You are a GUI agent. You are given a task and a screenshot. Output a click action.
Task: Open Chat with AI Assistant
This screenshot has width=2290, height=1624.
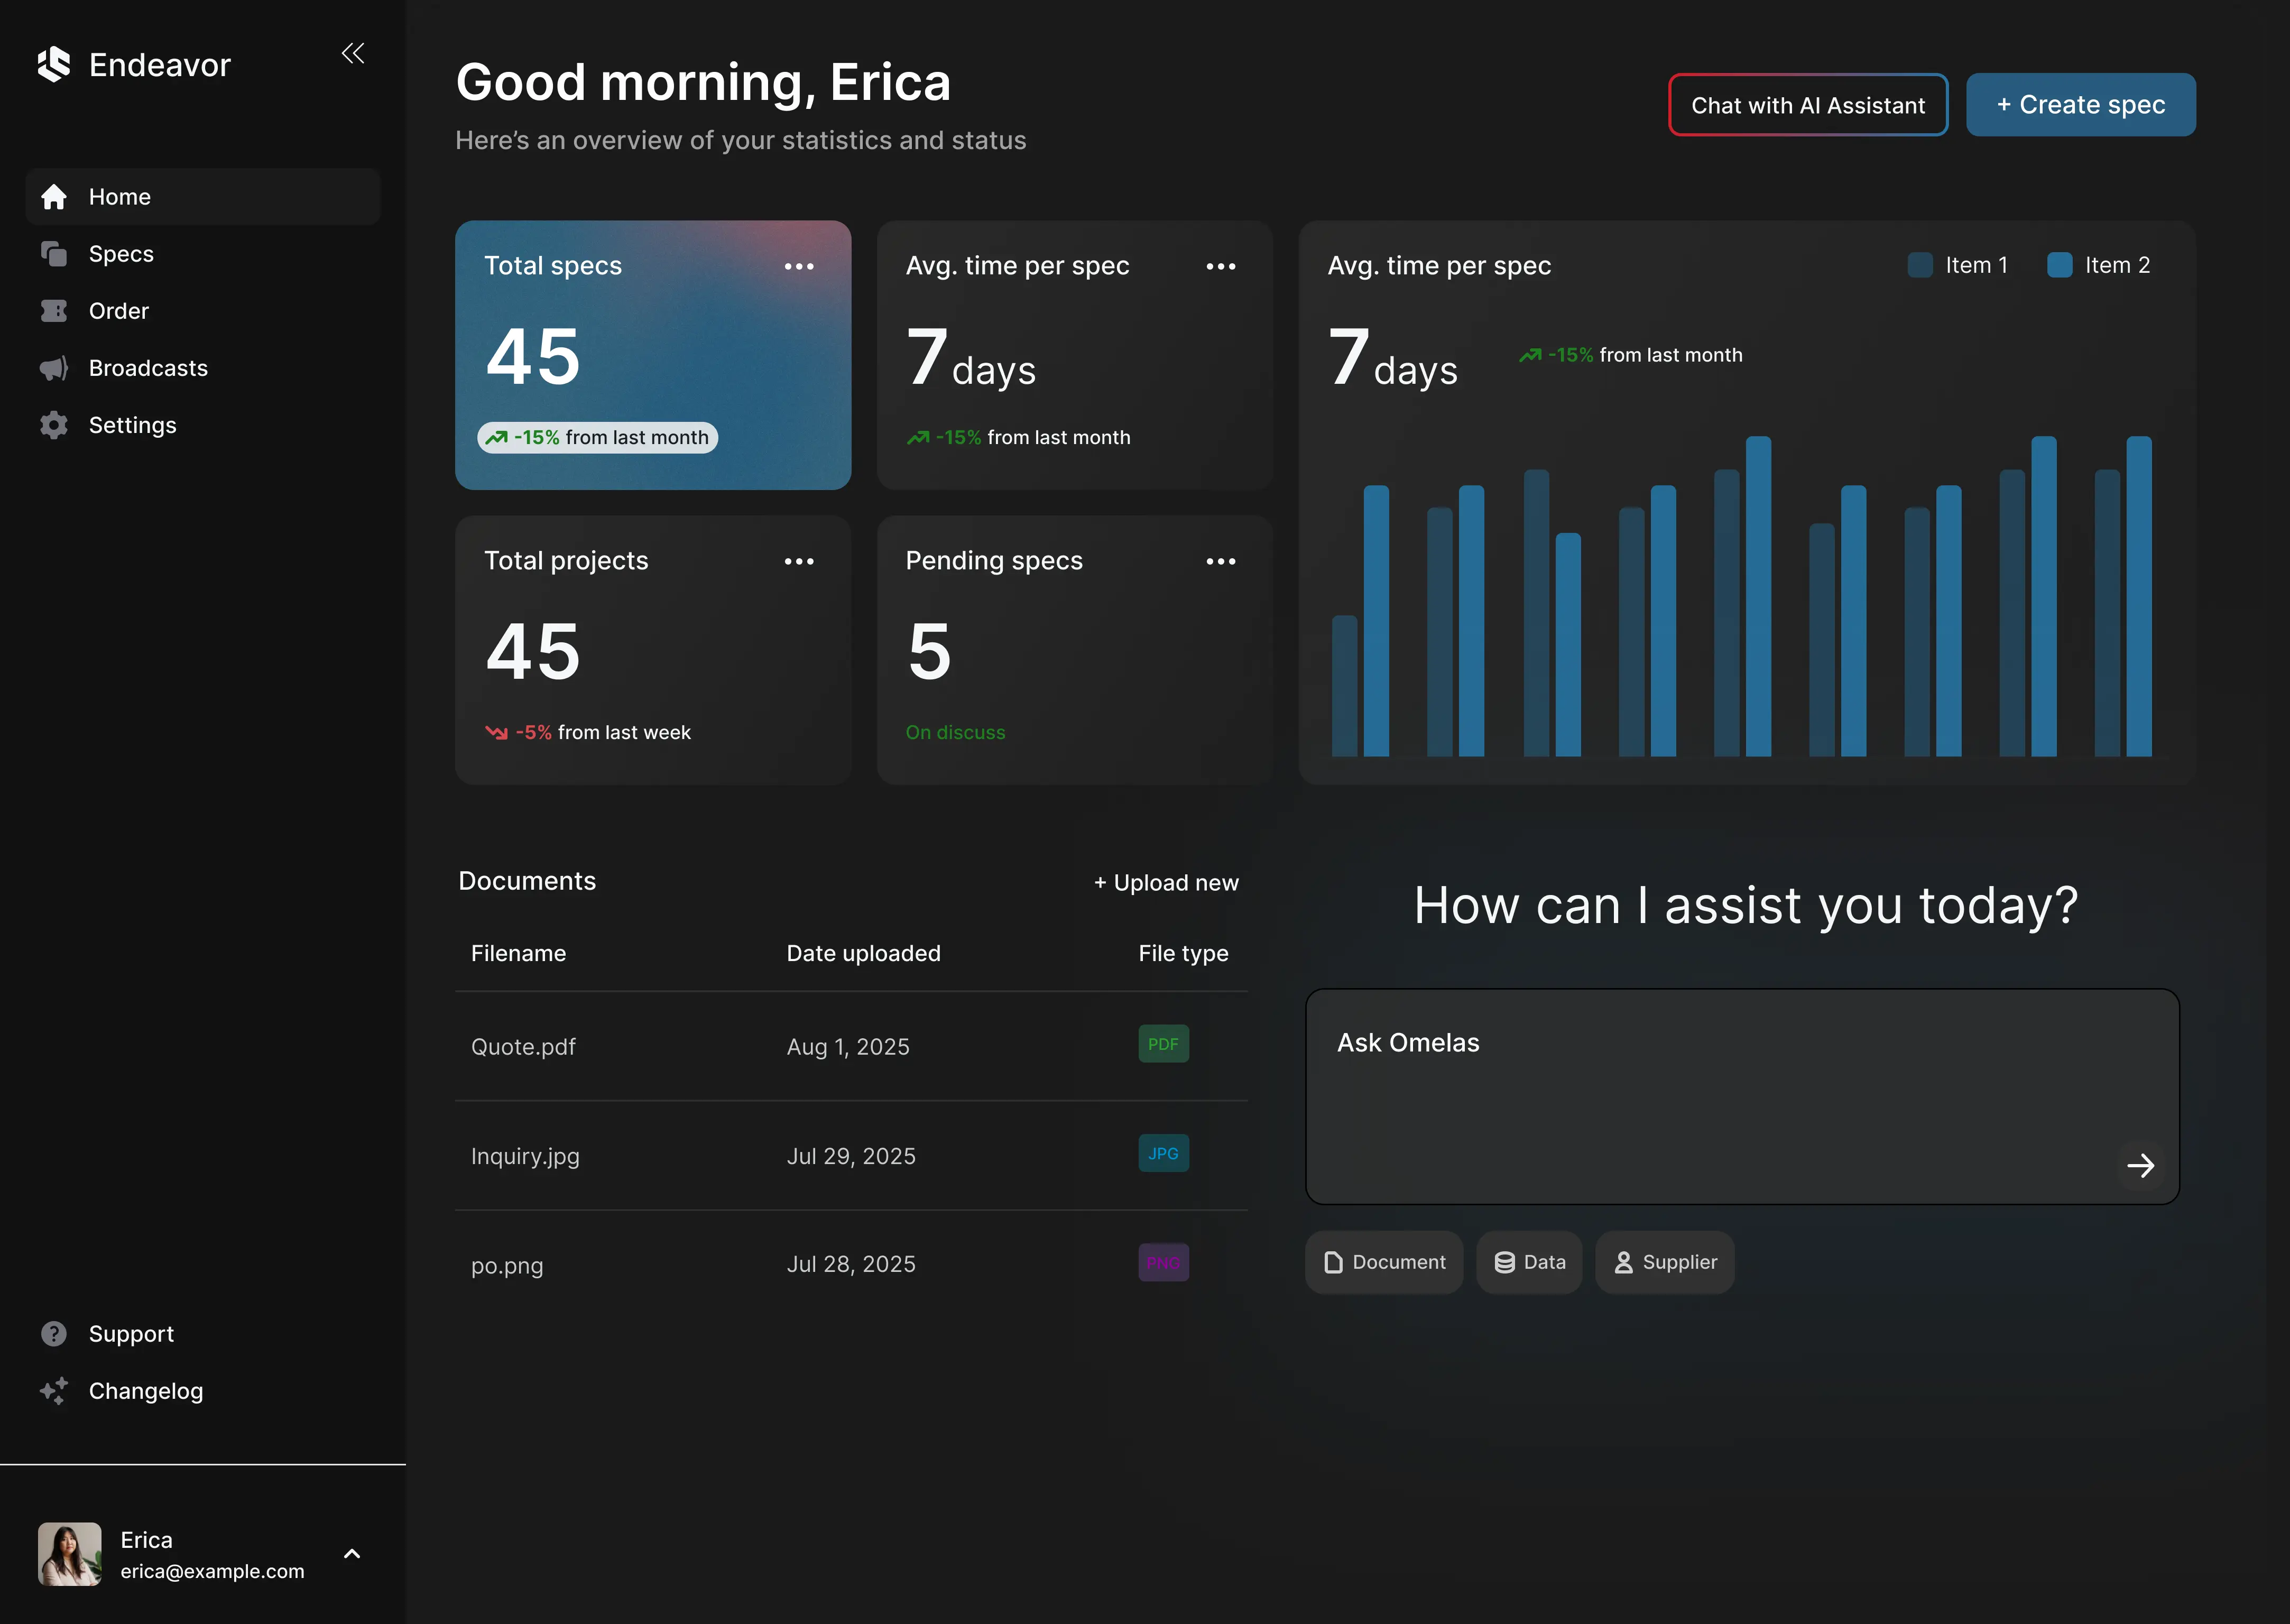[x=1807, y=104]
